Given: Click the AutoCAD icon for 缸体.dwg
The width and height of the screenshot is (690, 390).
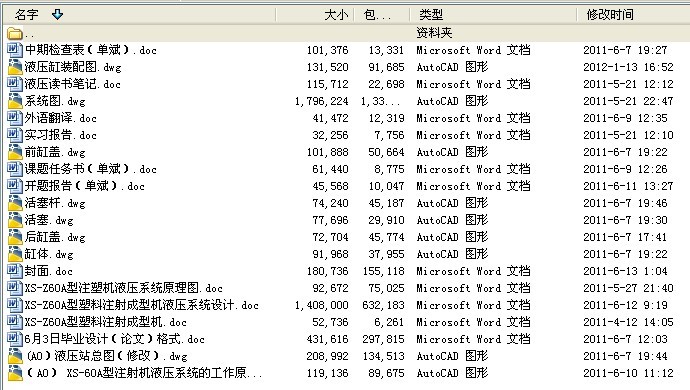Looking at the screenshot, I should pos(15,254).
